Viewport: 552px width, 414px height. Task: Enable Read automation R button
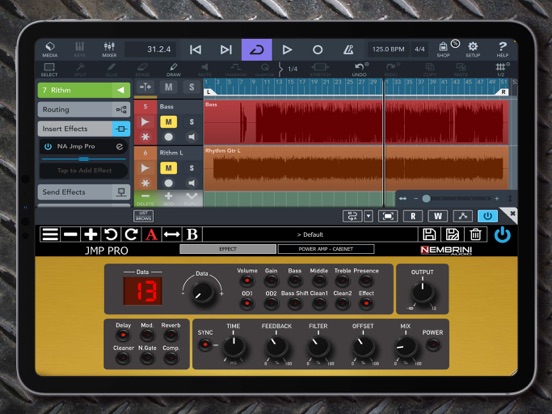[x=413, y=216]
